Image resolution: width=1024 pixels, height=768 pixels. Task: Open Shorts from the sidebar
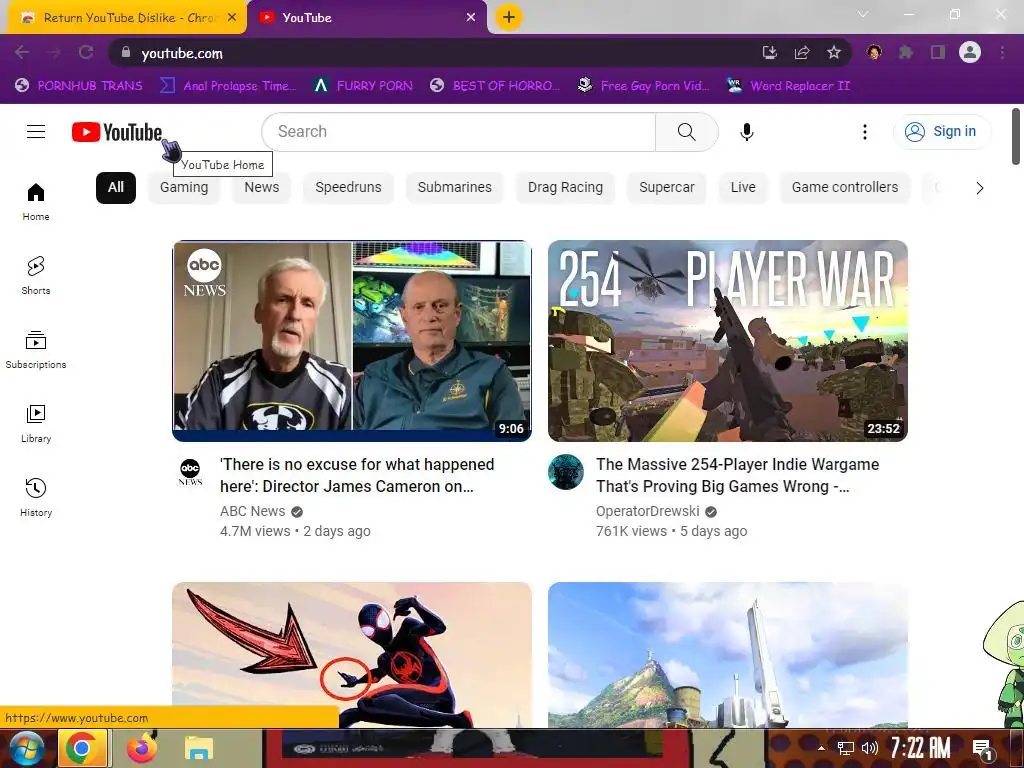(36, 276)
